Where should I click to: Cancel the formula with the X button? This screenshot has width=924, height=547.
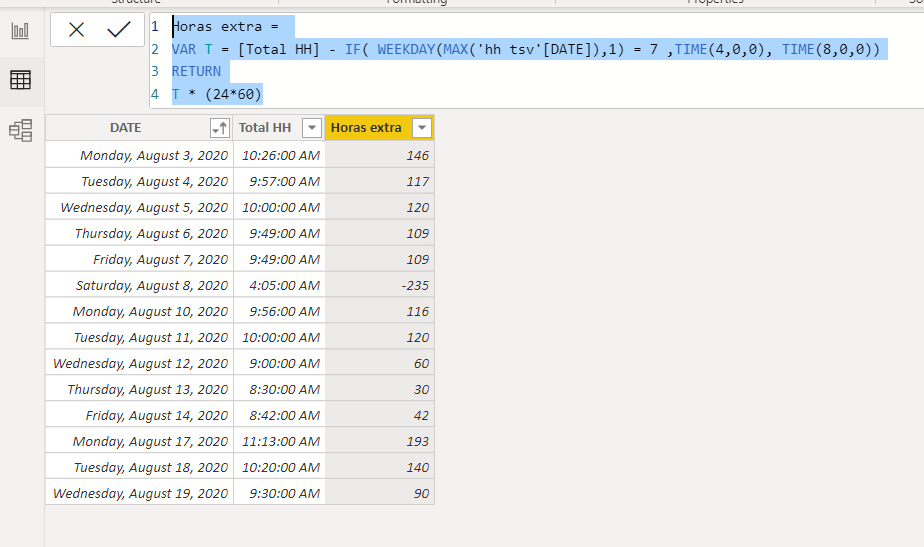point(76,29)
